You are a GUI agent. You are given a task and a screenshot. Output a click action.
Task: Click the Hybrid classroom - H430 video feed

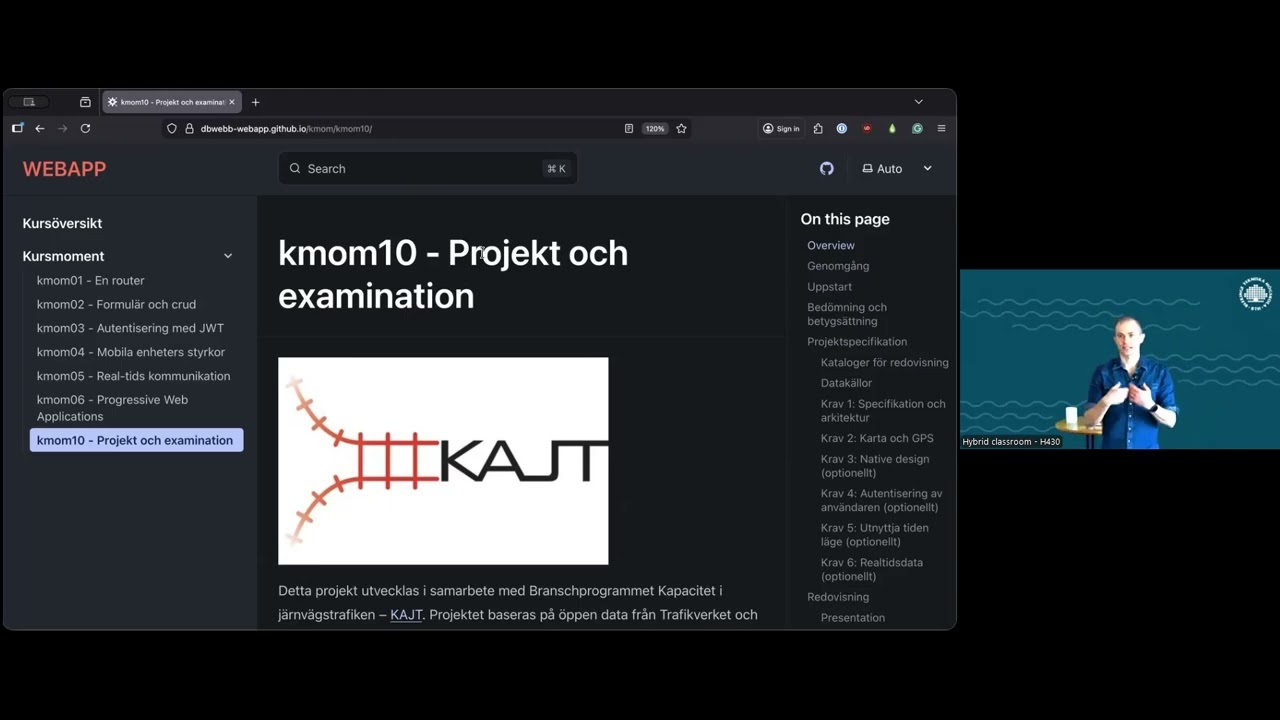pyautogui.click(x=1120, y=359)
